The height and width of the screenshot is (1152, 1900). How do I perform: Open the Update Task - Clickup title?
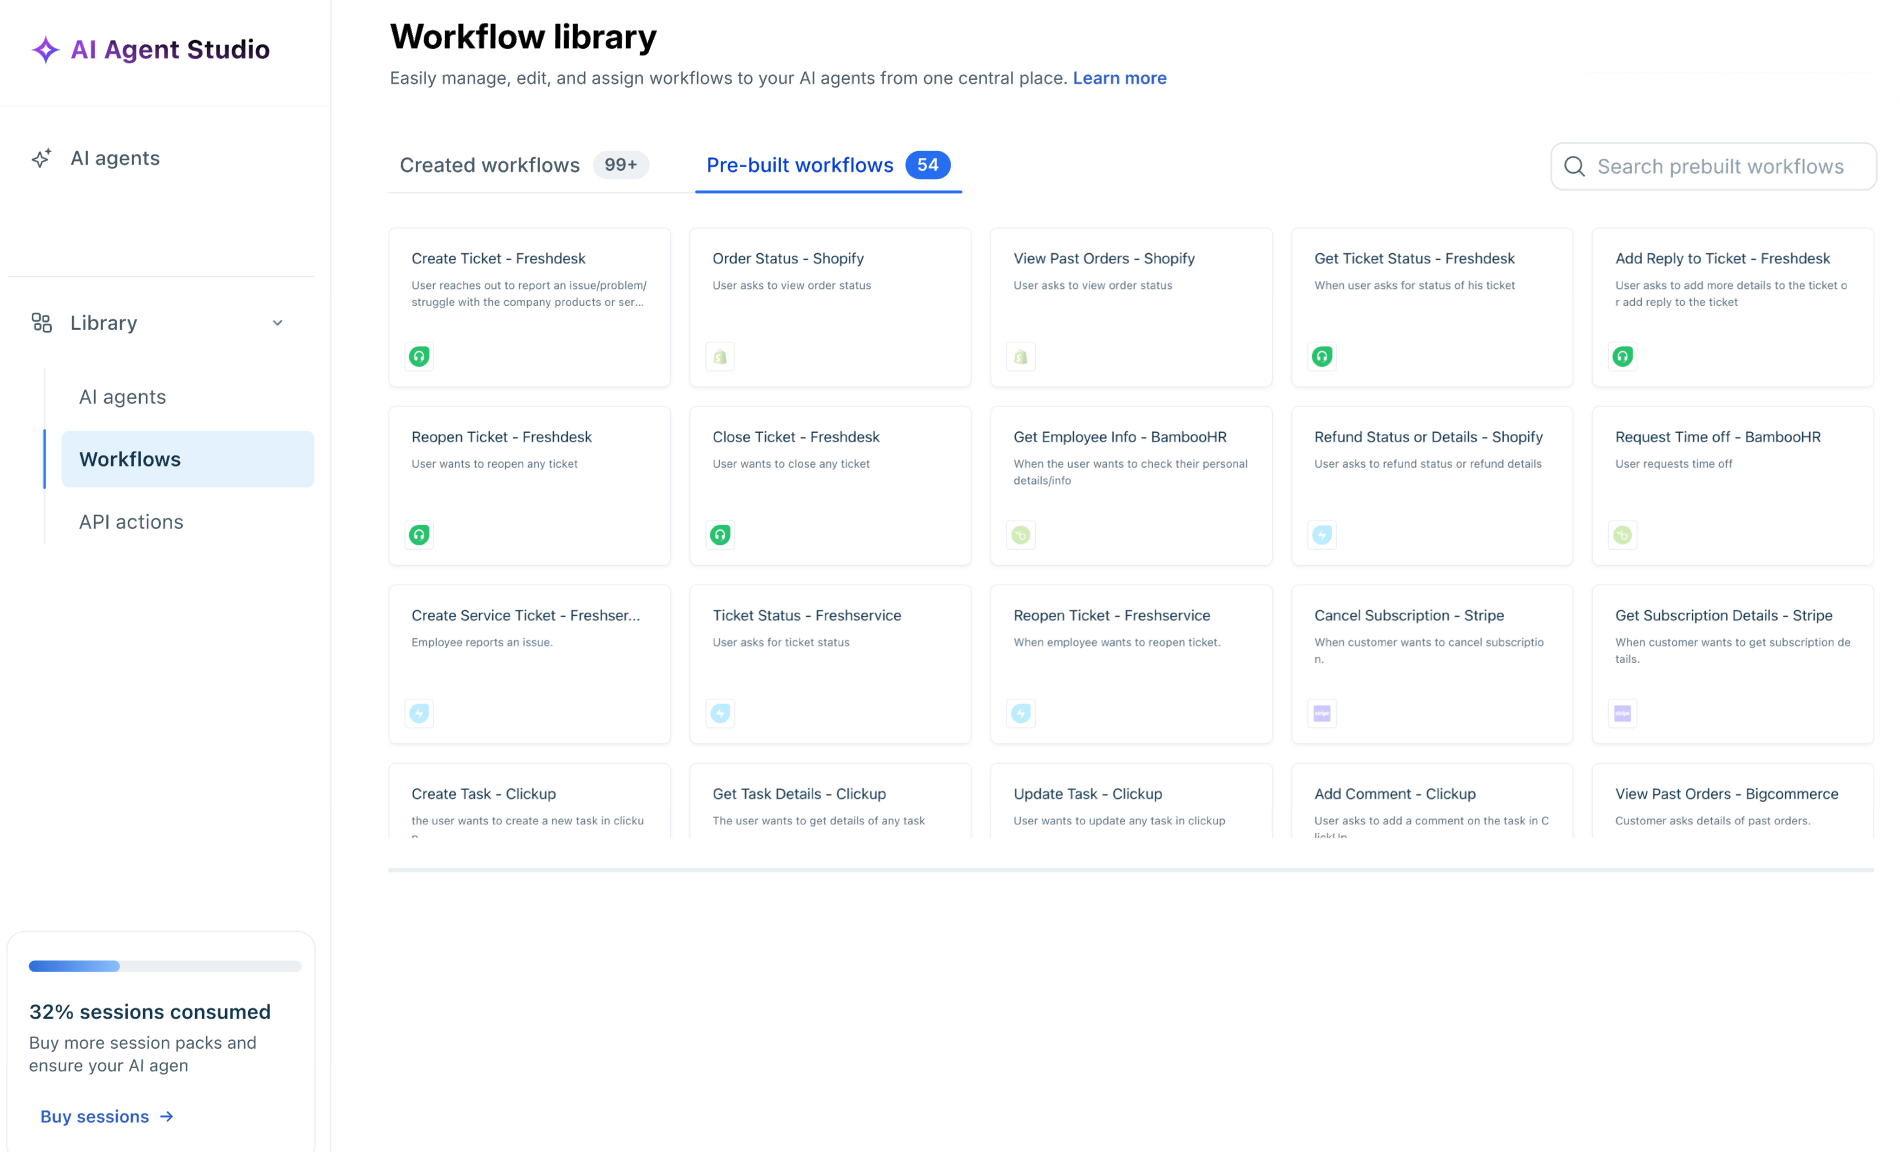tap(1088, 794)
